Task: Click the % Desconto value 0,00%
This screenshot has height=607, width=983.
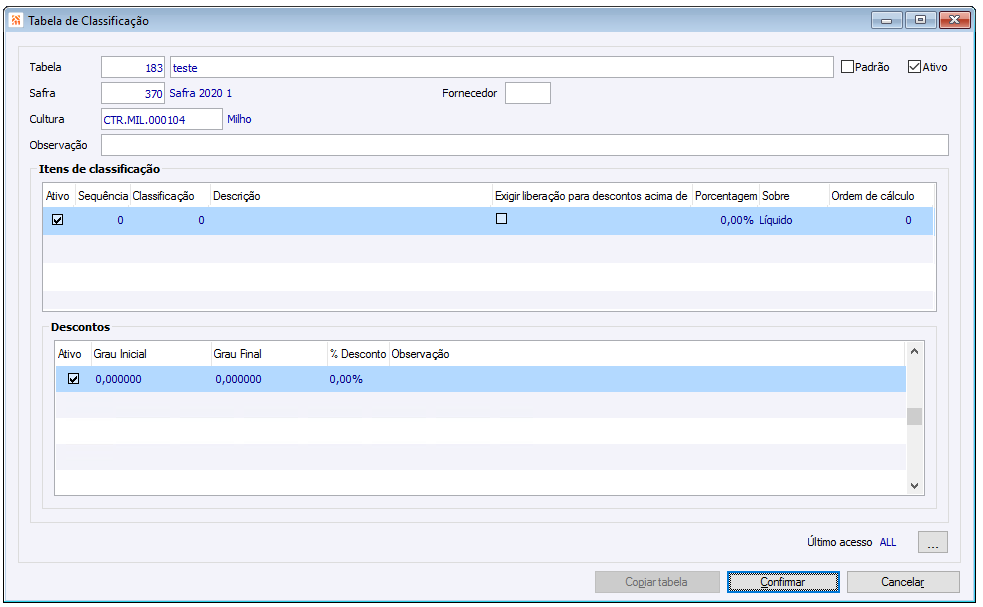Action: [346, 379]
